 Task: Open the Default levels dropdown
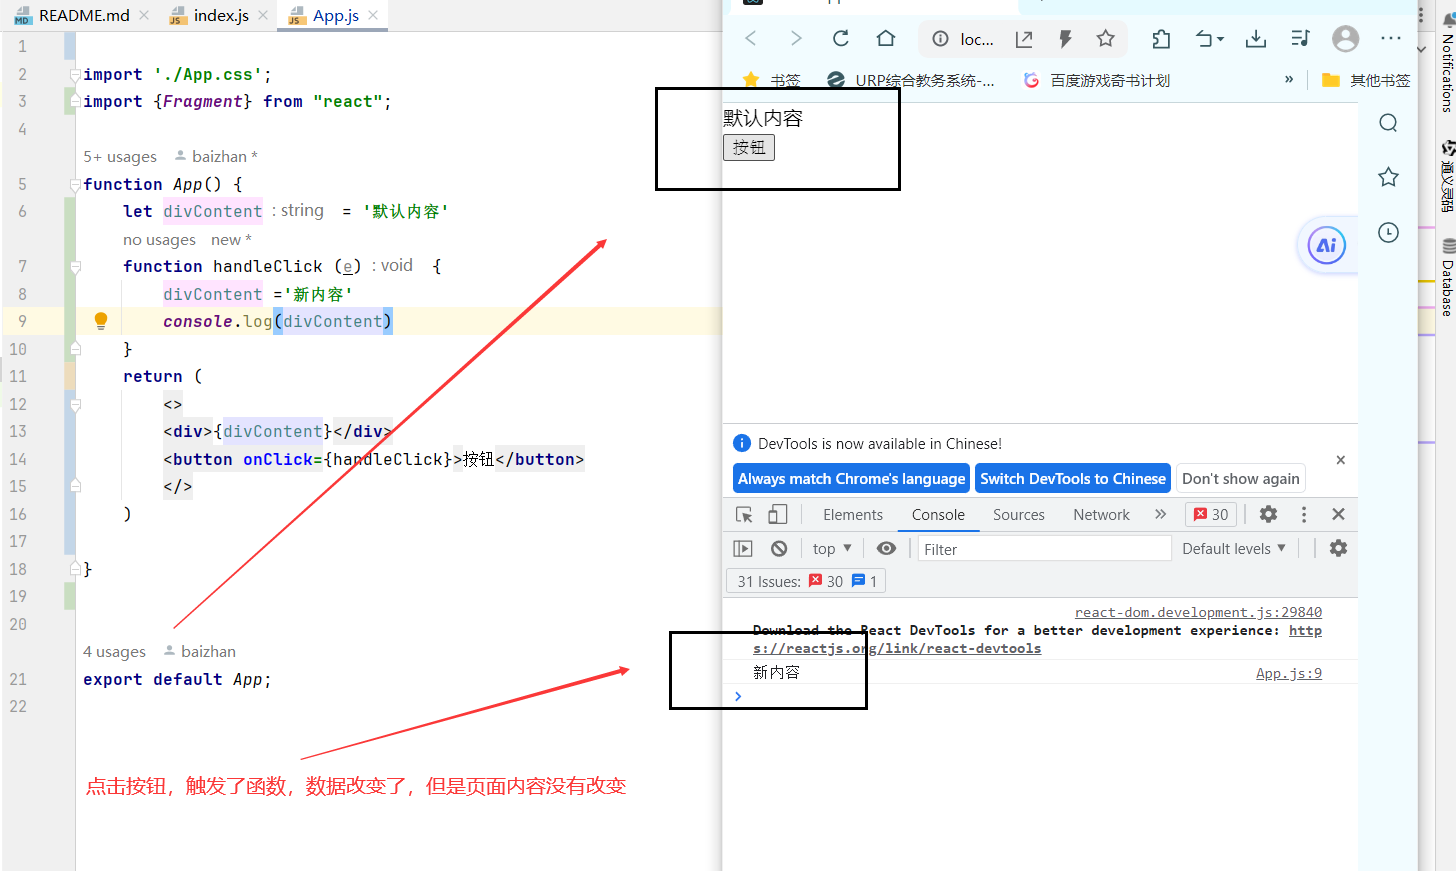click(1234, 548)
